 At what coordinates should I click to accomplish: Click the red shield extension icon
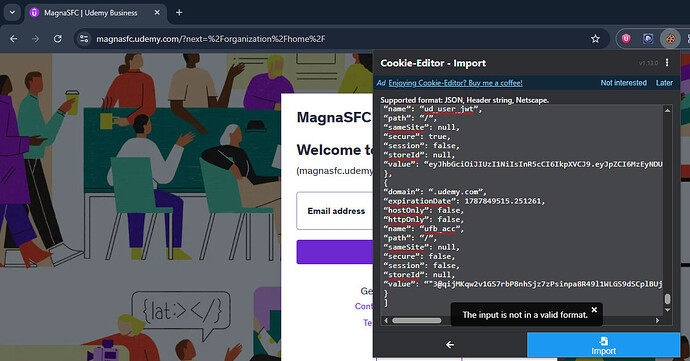626,39
